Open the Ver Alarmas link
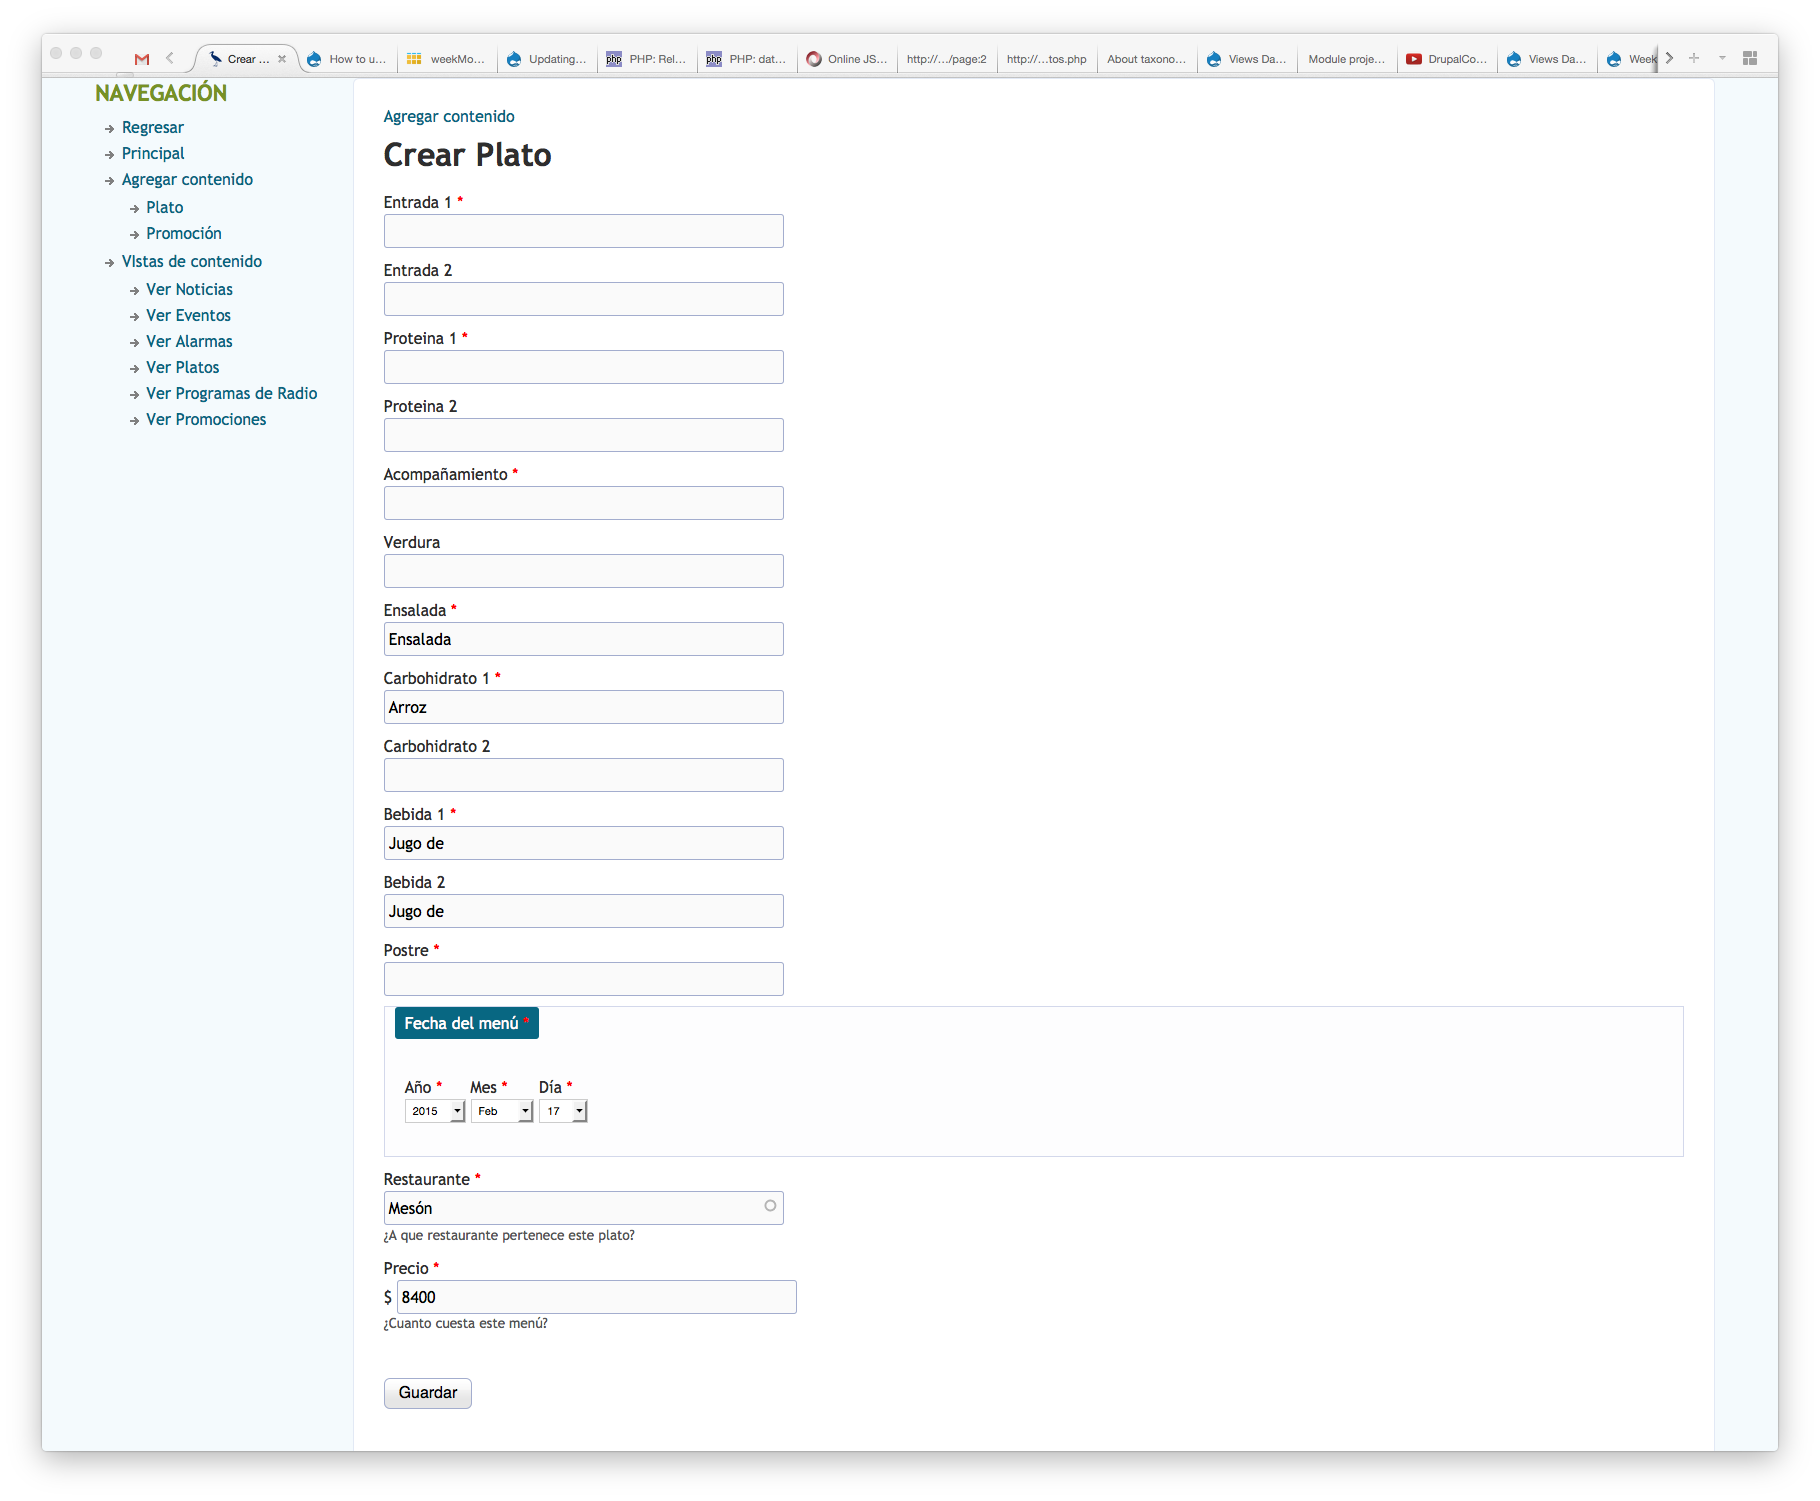 (x=189, y=341)
